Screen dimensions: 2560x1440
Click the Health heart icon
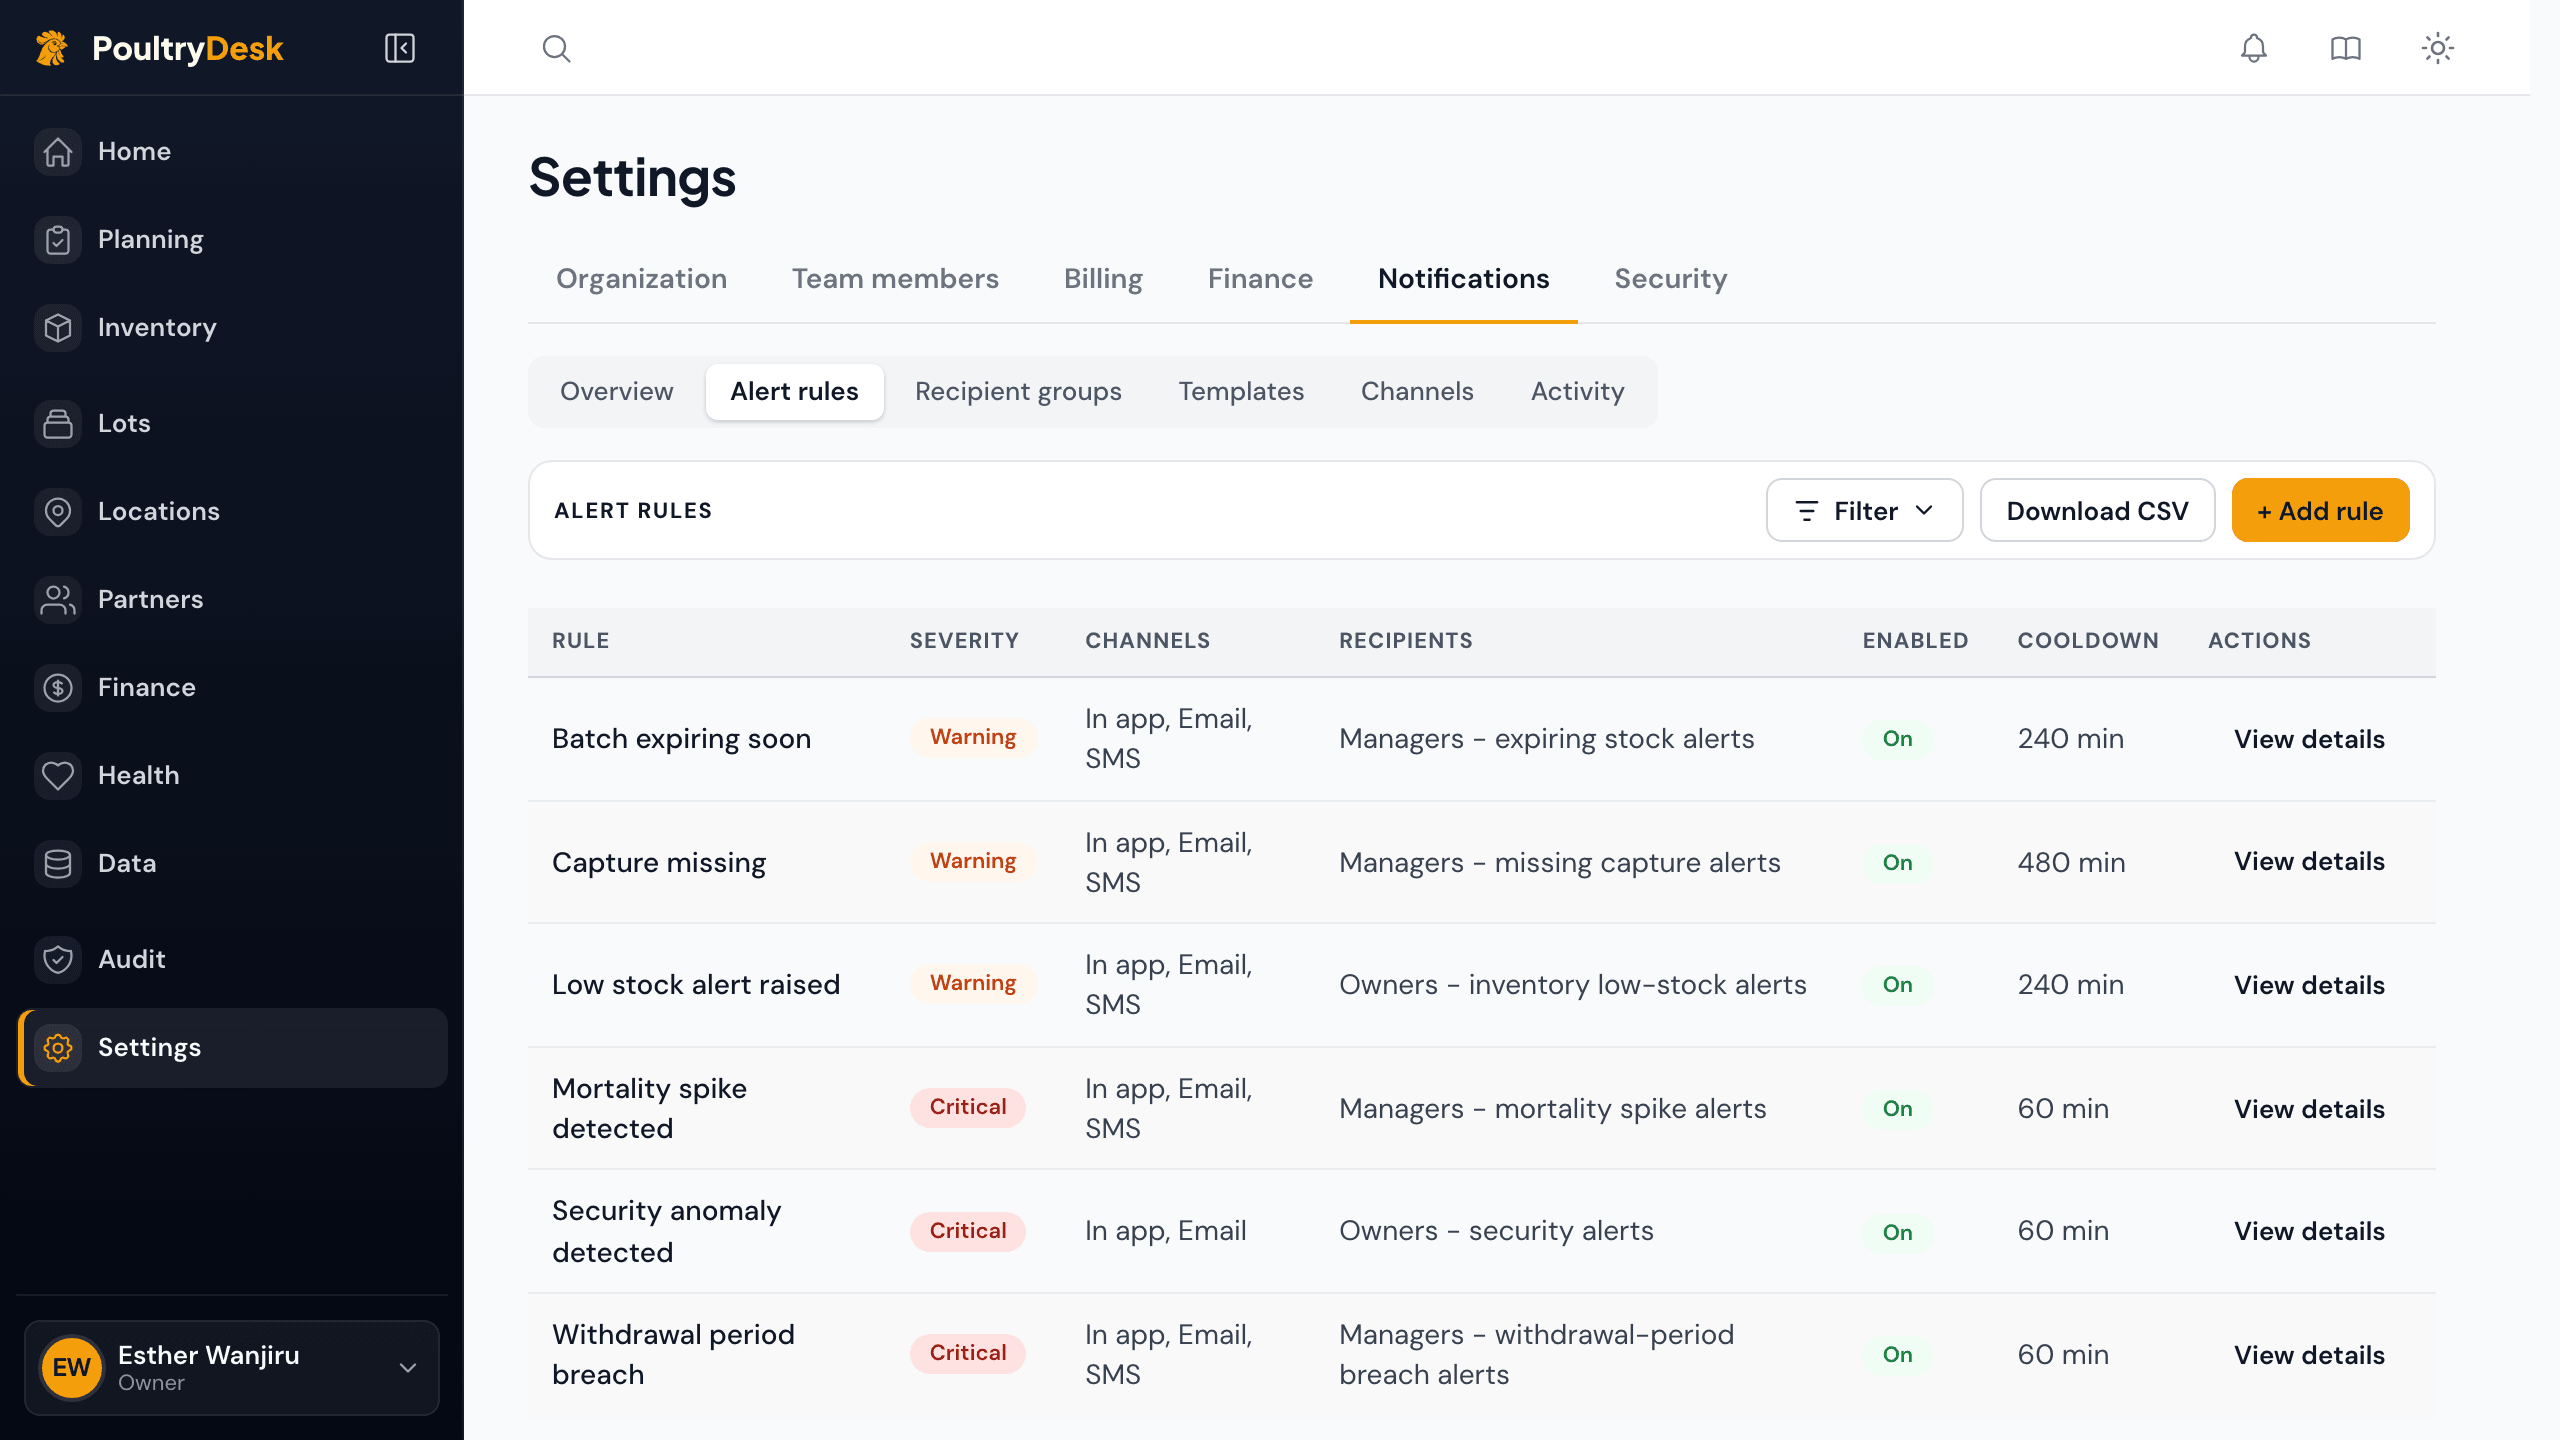58,776
